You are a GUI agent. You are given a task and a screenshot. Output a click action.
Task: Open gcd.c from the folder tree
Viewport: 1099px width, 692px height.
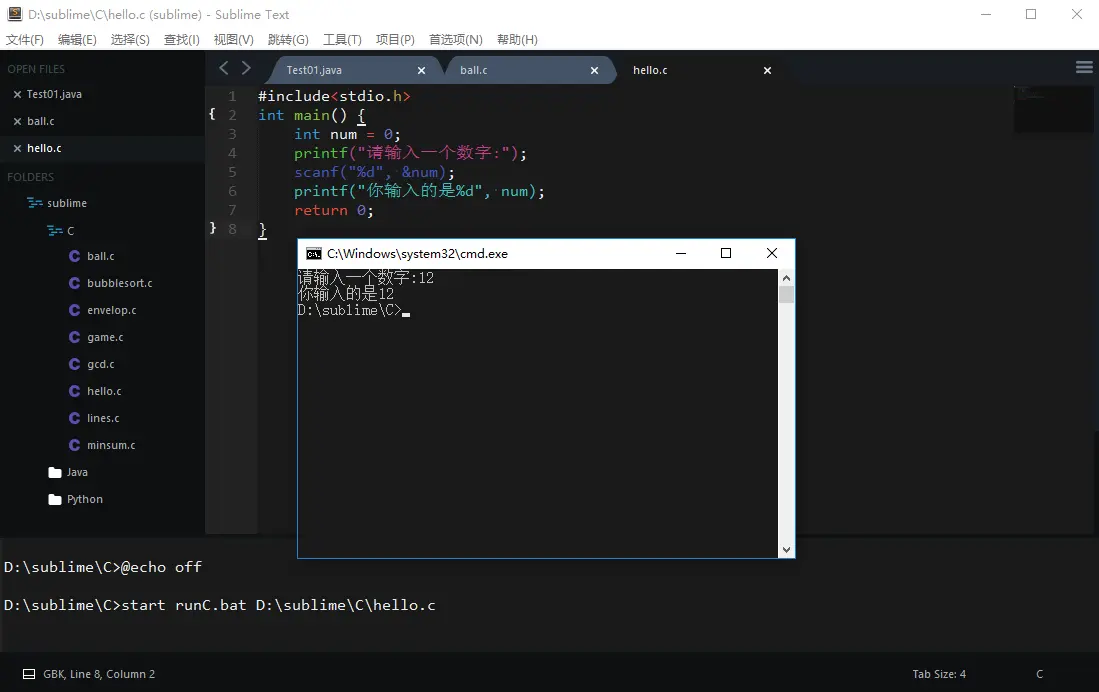[101, 365]
